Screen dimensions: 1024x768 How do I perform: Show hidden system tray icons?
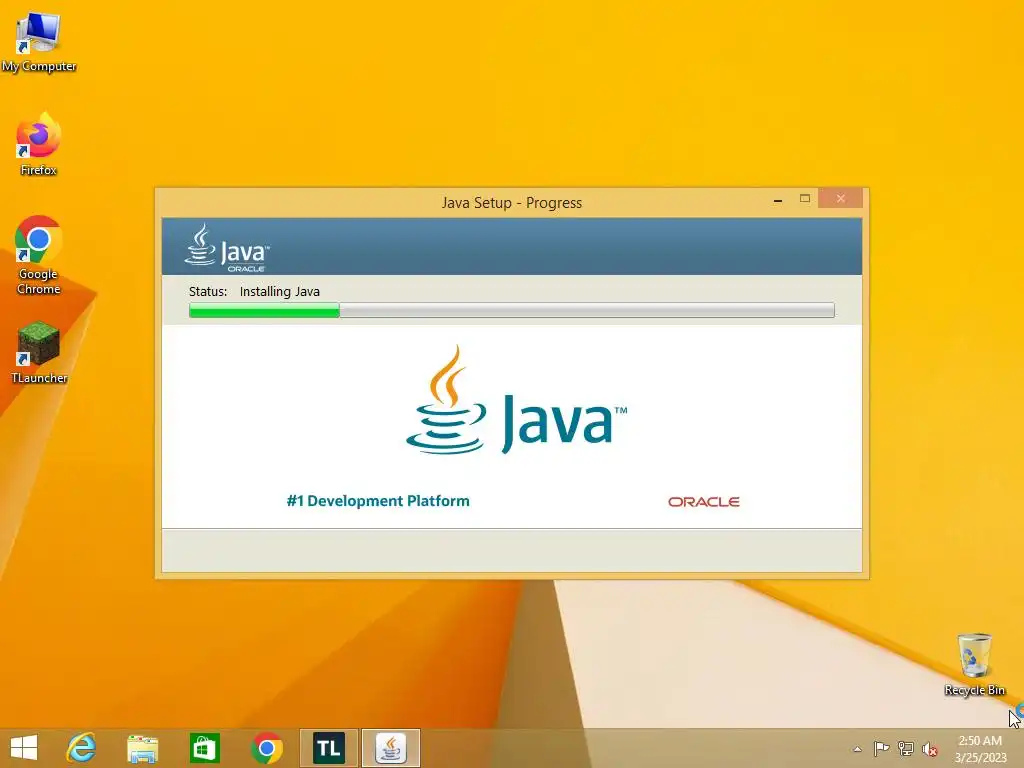[857, 749]
